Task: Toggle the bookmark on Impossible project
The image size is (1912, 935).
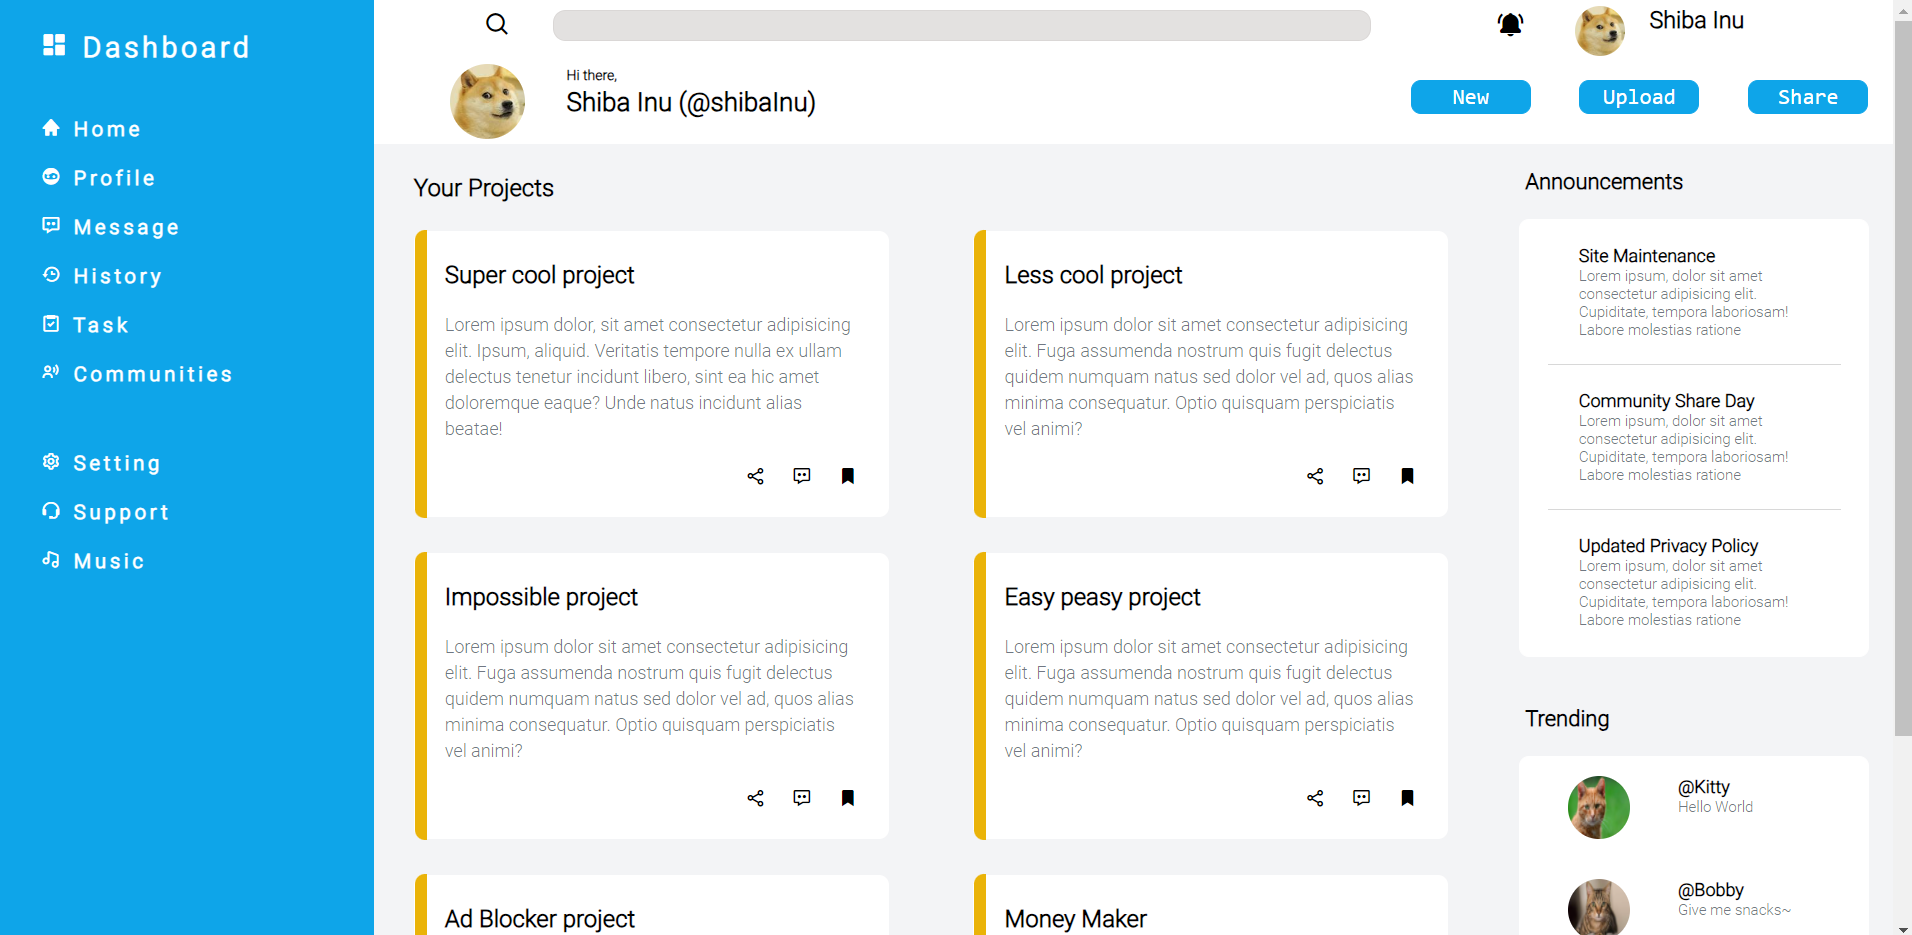Action: coord(847,798)
